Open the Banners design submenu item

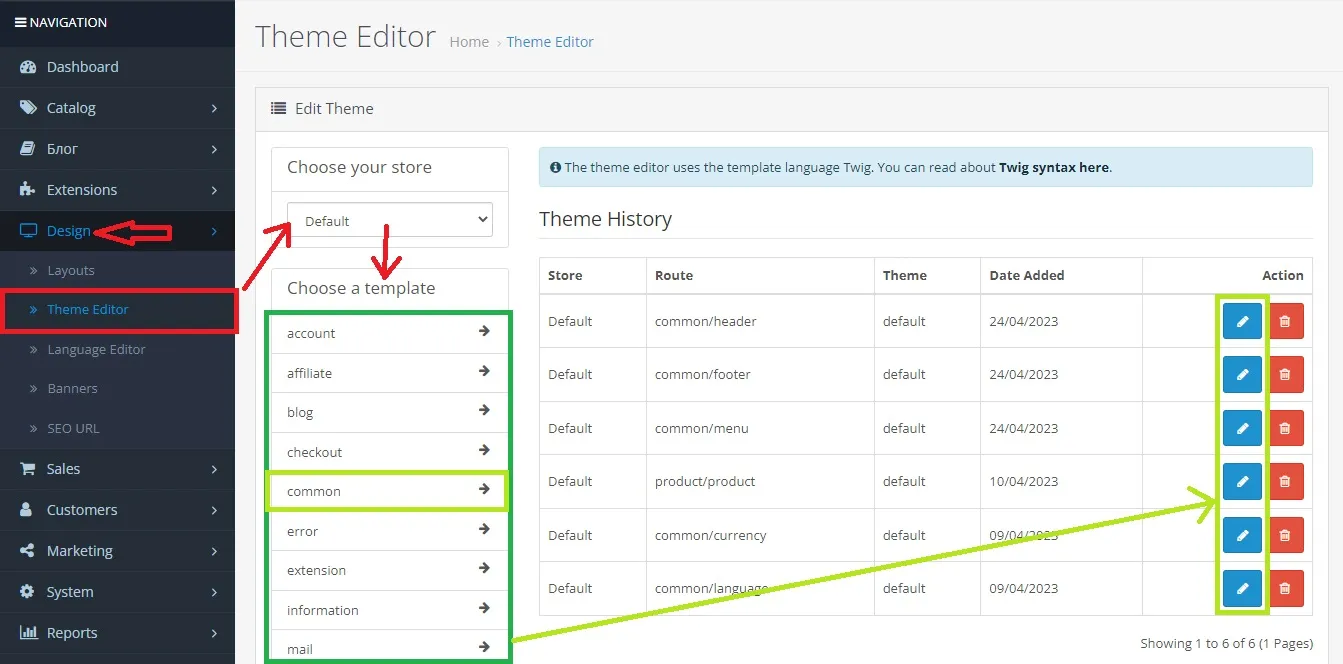72,389
